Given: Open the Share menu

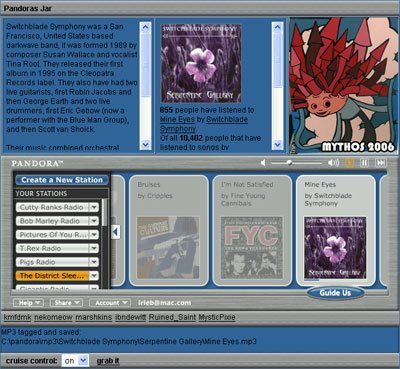Looking at the screenshot, I should point(66,303).
